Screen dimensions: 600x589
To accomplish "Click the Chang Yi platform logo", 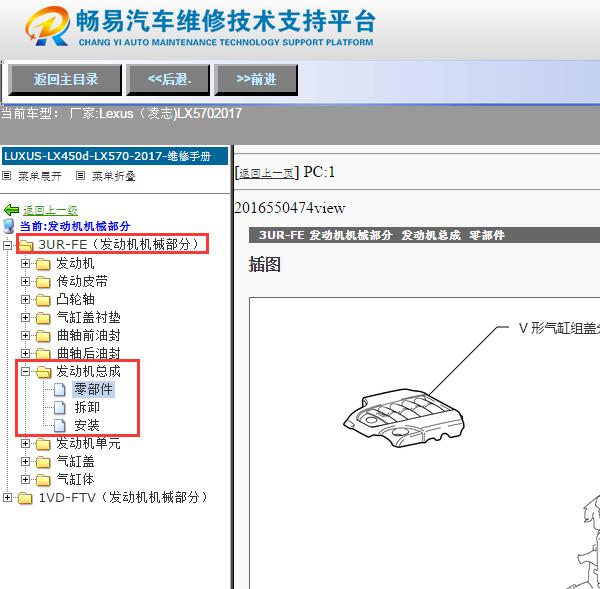I will pos(47,26).
